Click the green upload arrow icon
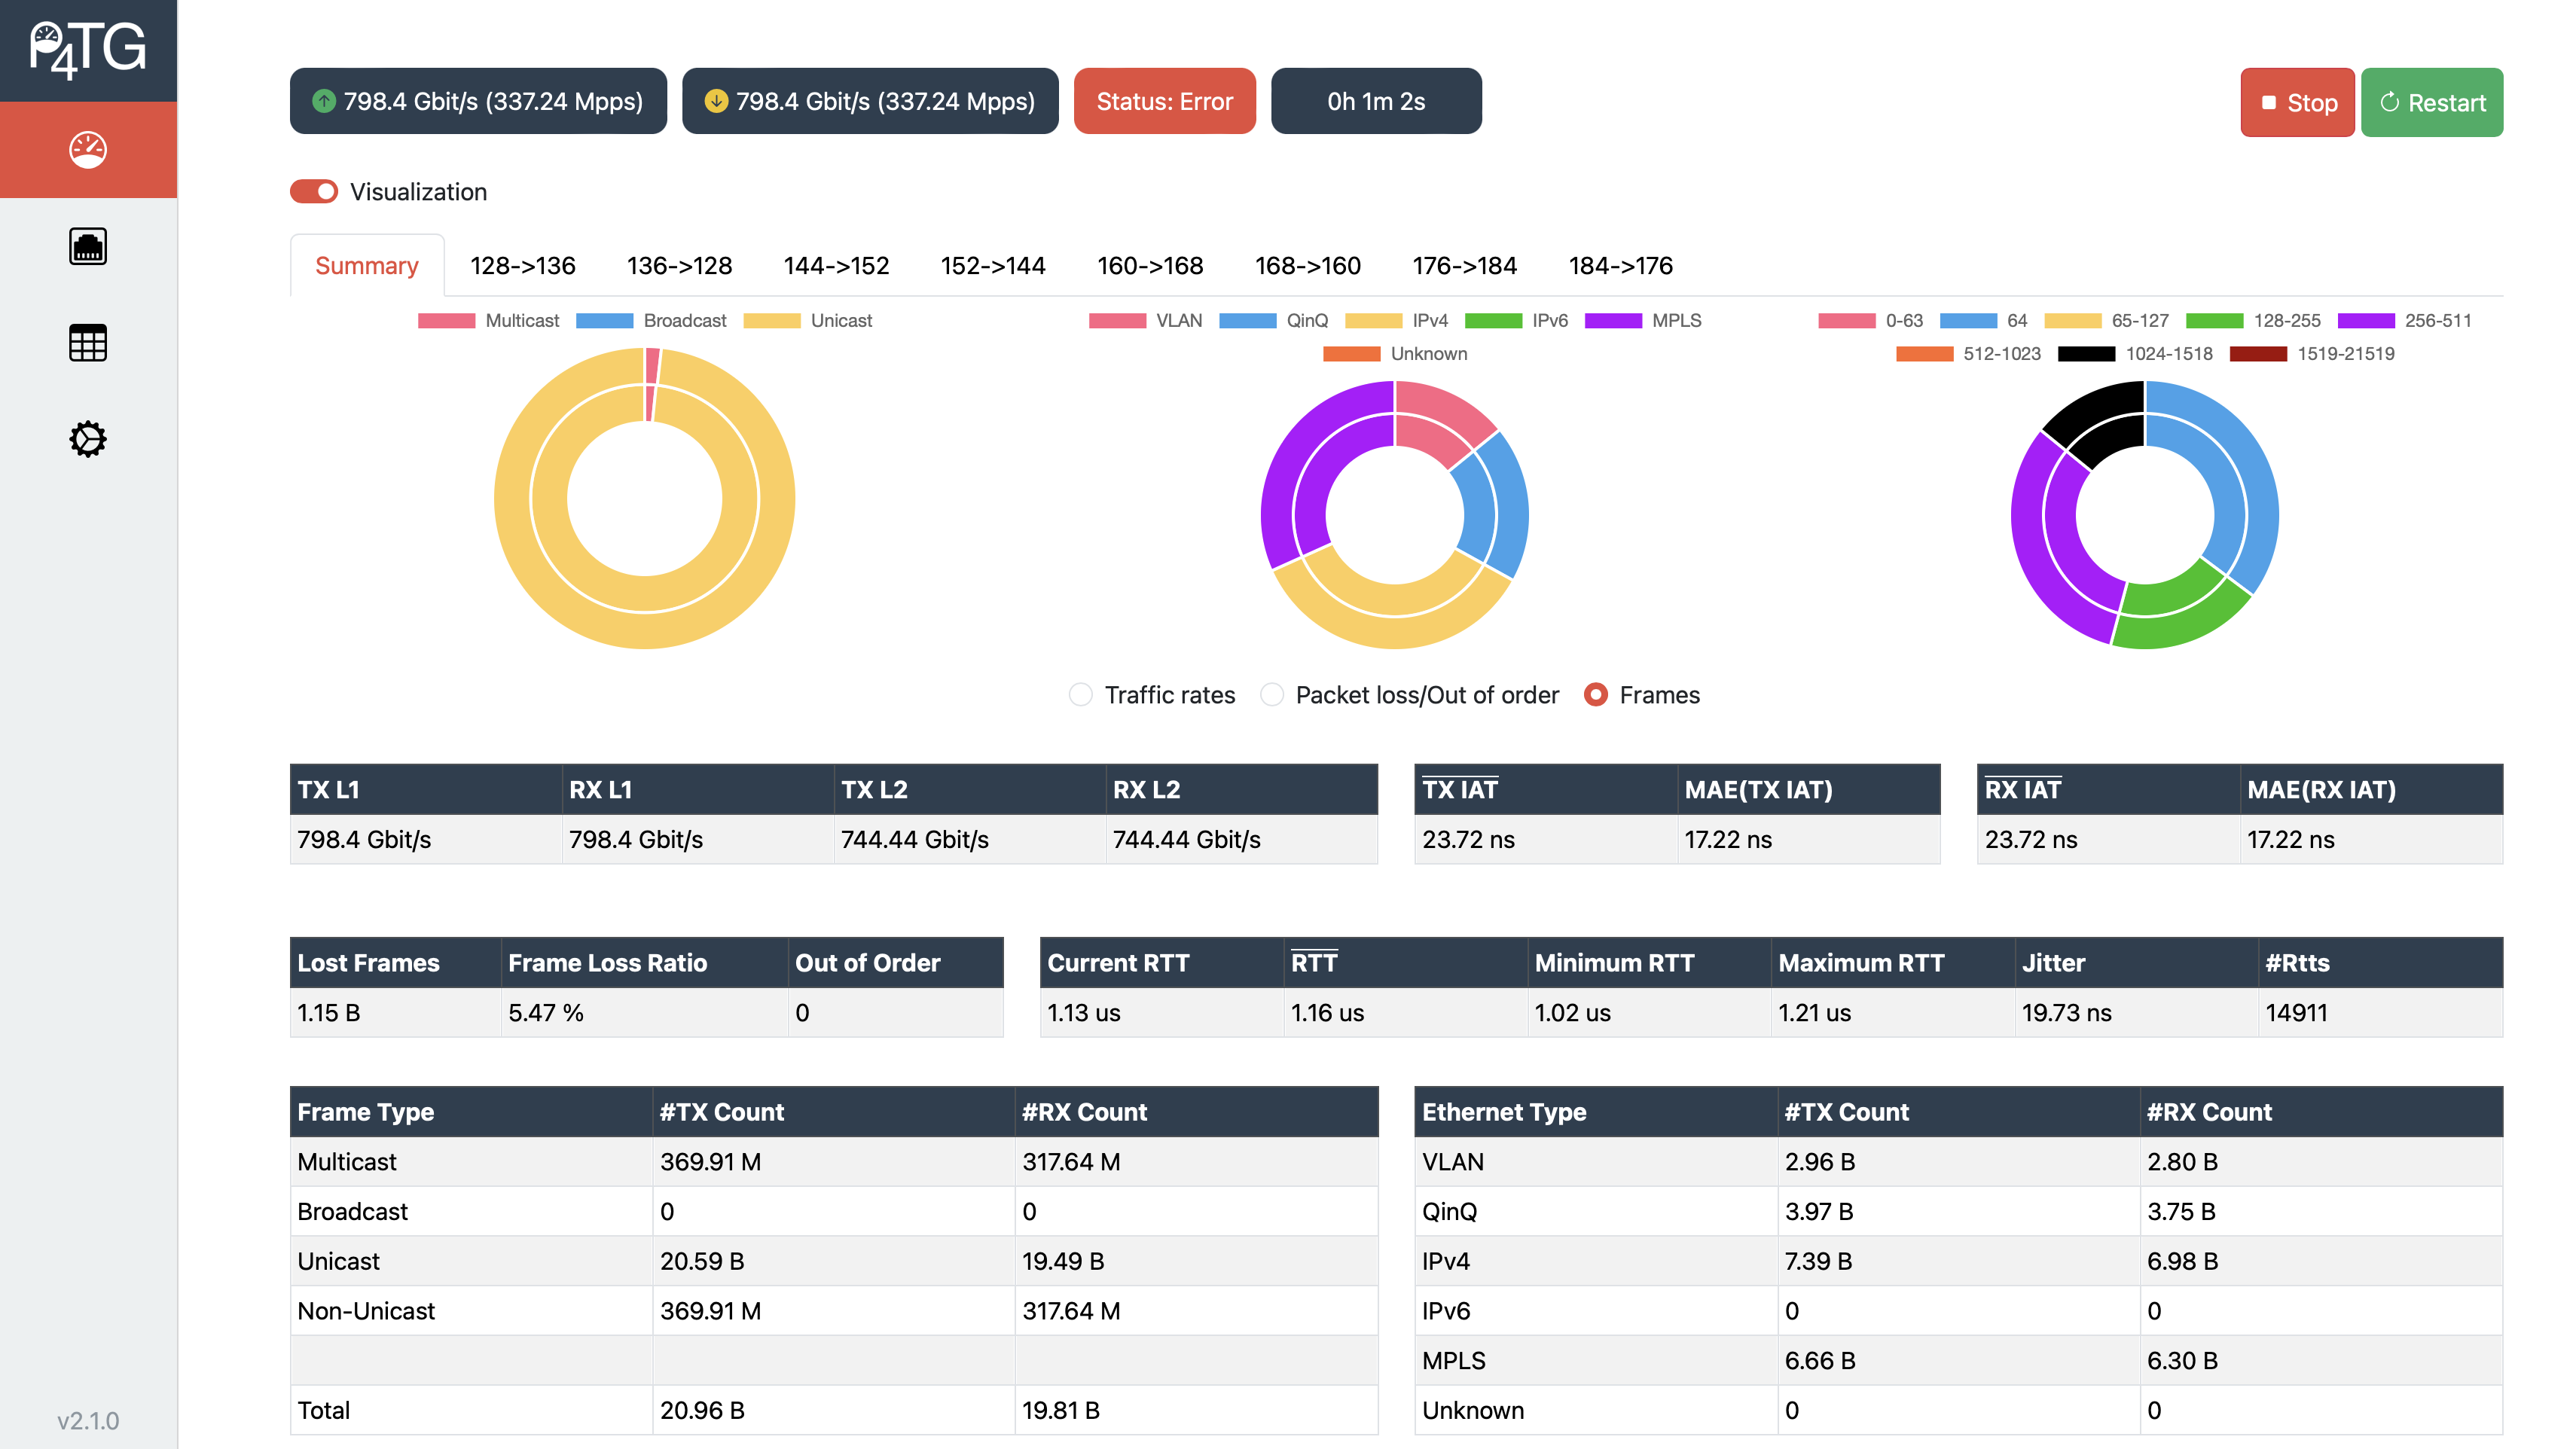The image size is (2576, 1449). click(x=323, y=101)
